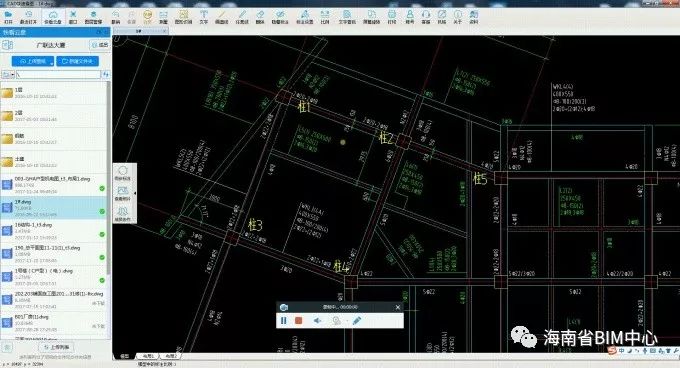Open annotation settings toolbar icon
The width and height of the screenshot is (680, 368).
click(304, 17)
